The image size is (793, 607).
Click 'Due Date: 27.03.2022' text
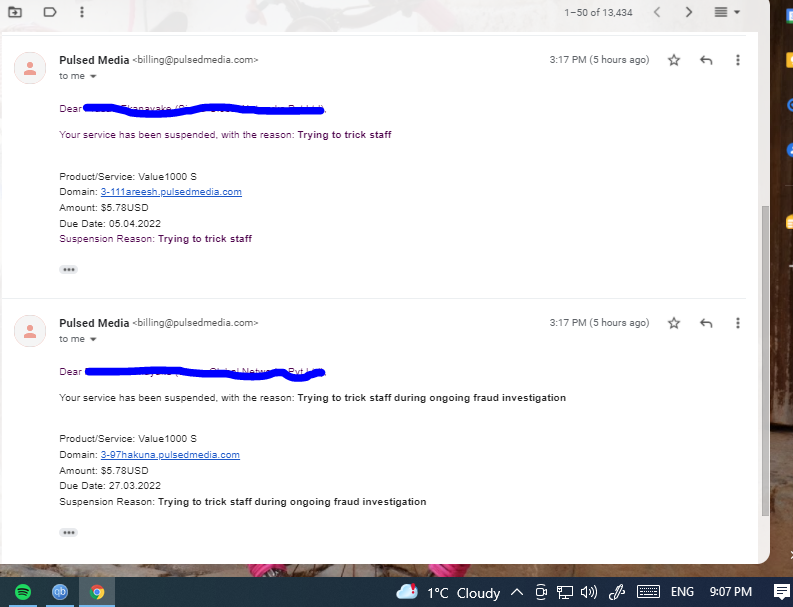point(110,486)
